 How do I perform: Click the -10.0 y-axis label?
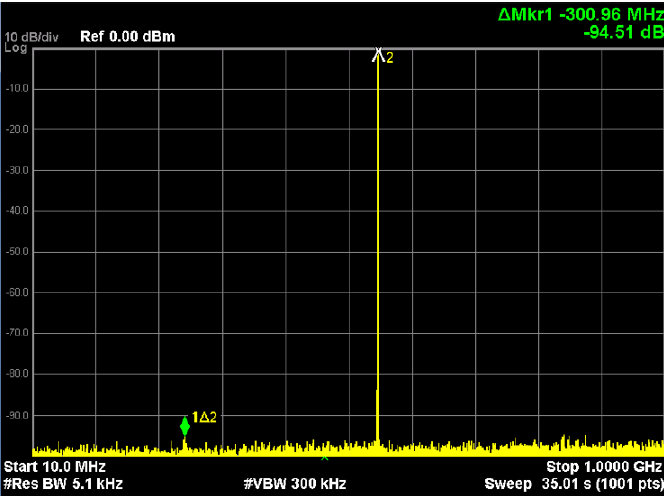[17, 89]
